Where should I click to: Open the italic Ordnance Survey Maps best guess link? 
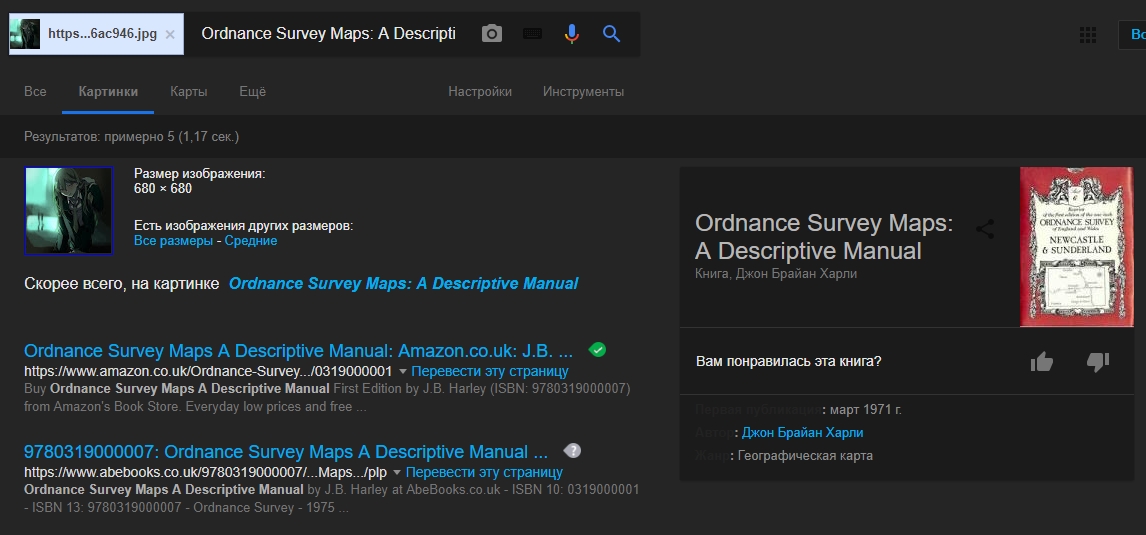[403, 284]
